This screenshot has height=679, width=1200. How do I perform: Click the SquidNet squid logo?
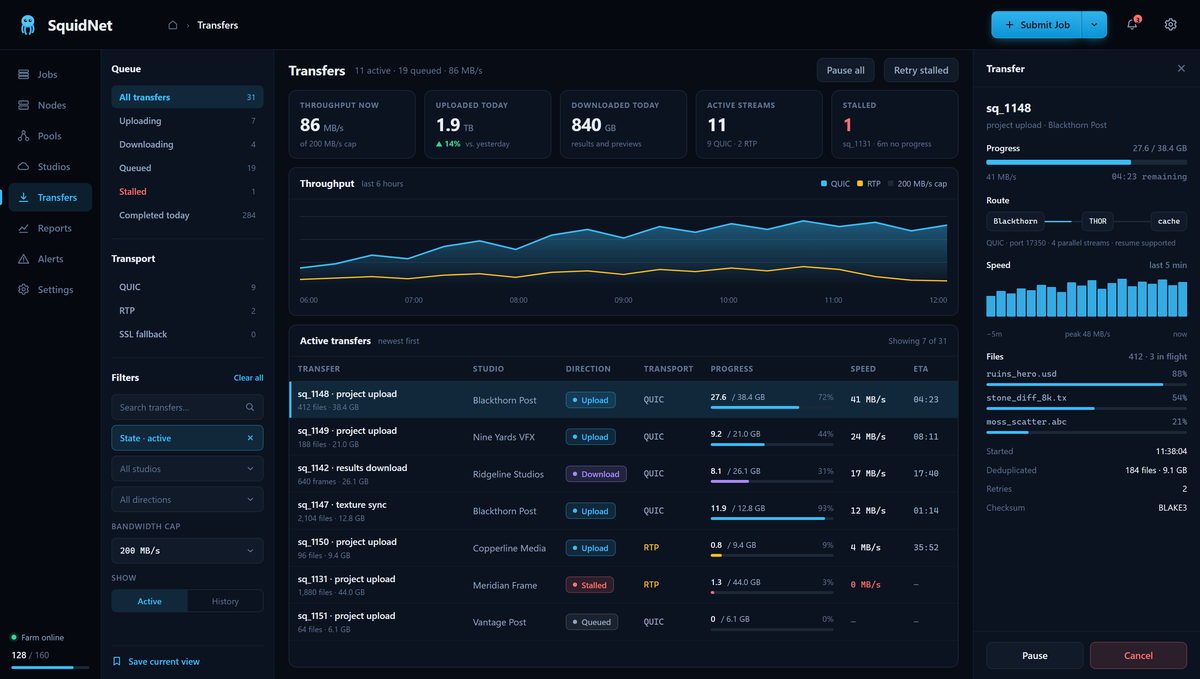tap(27, 25)
